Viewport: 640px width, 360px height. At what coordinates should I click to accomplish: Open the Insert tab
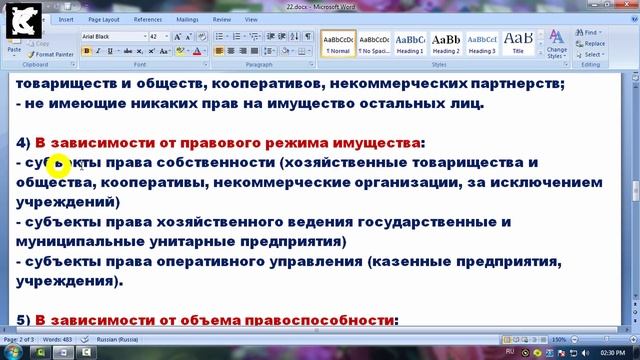[66, 20]
